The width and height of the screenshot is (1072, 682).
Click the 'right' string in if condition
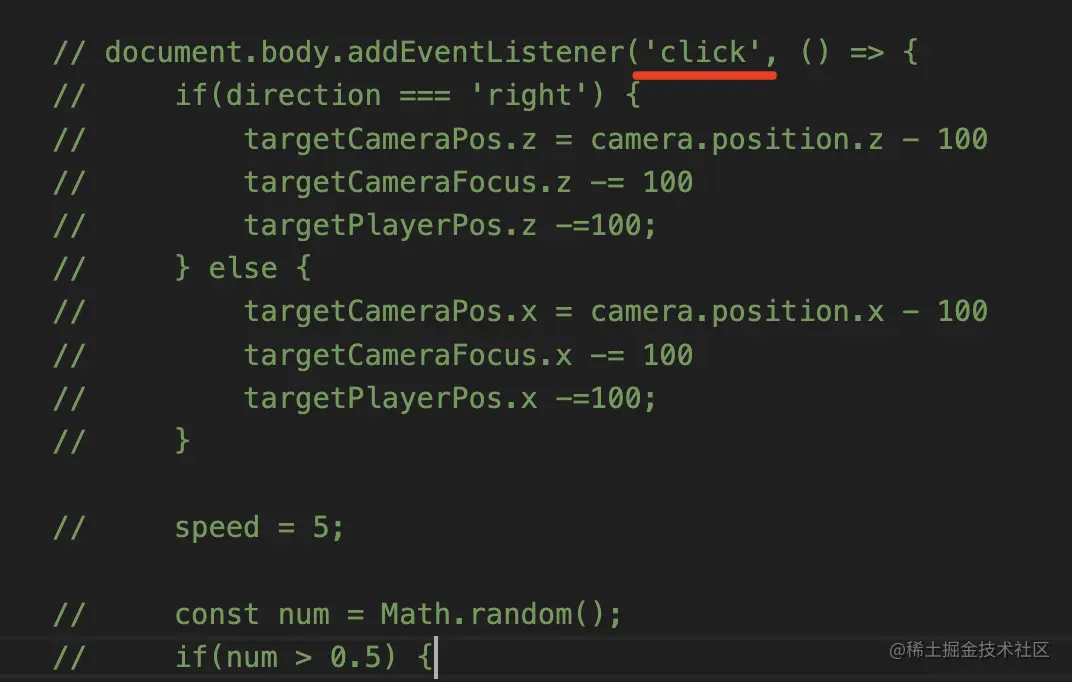pyautogui.click(x=530, y=96)
